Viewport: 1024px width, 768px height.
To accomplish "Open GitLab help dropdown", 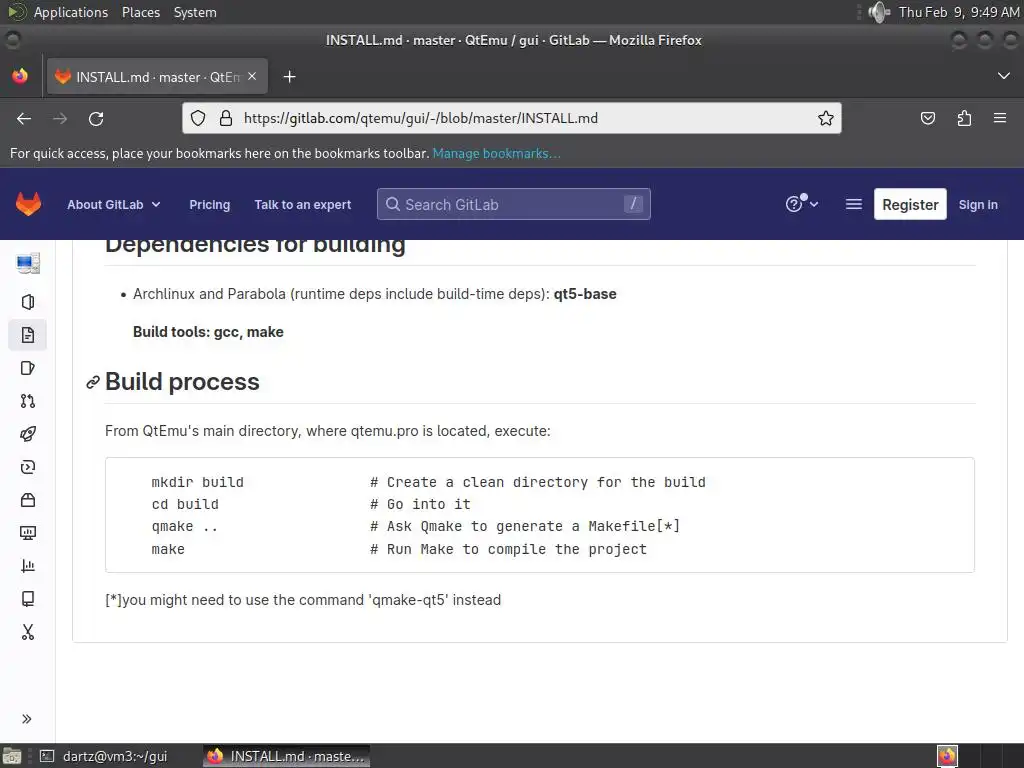I will point(801,204).
